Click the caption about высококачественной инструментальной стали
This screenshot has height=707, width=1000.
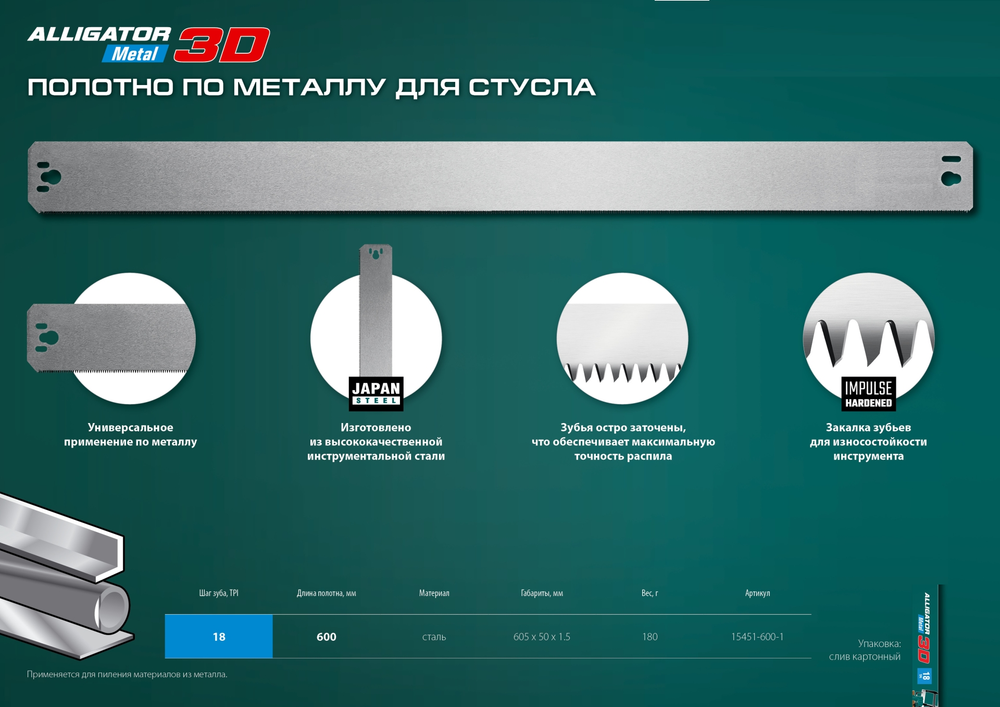coord(376,442)
